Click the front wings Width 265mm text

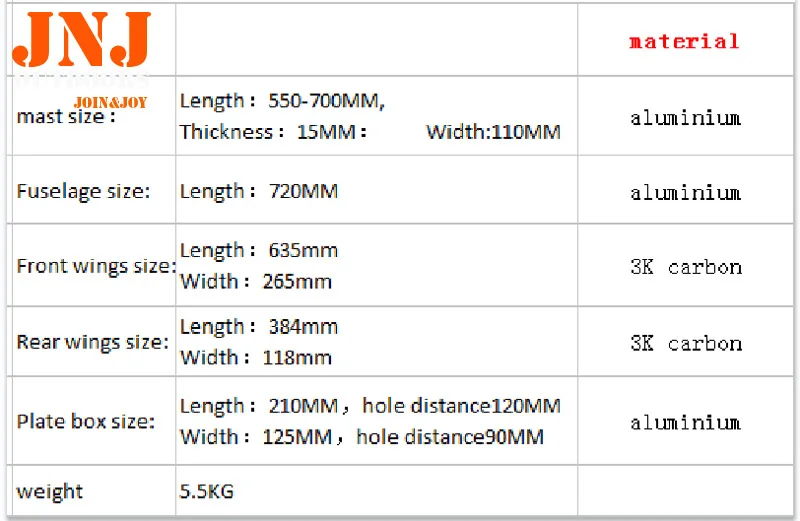[255, 281]
